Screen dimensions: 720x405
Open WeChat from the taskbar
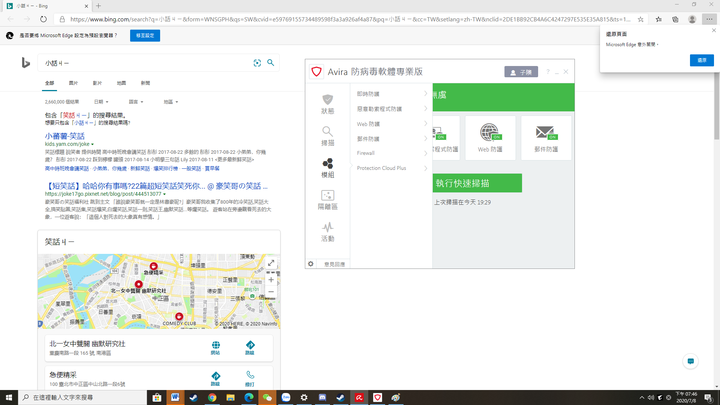267,398
